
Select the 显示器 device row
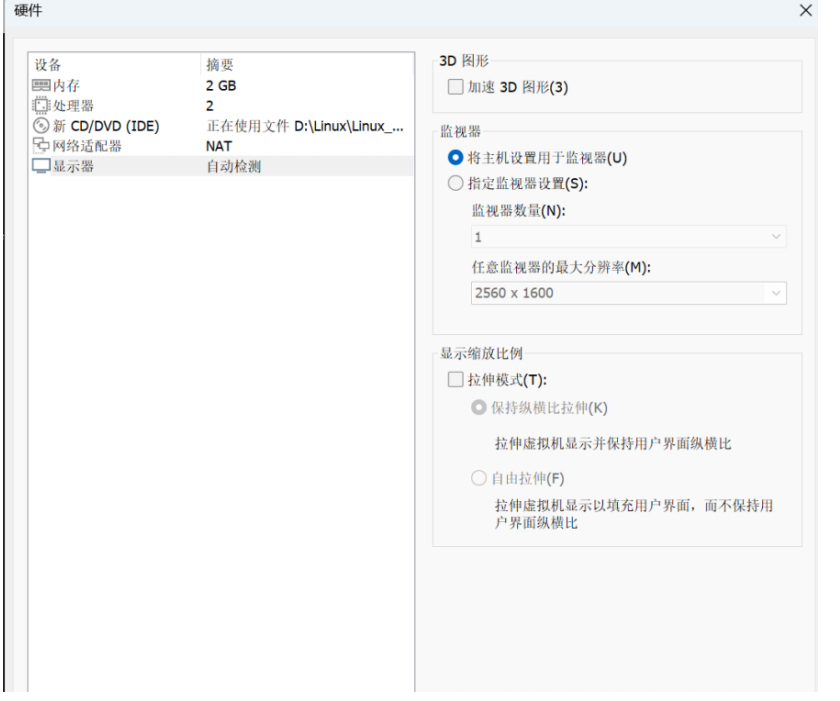point(221,166)
